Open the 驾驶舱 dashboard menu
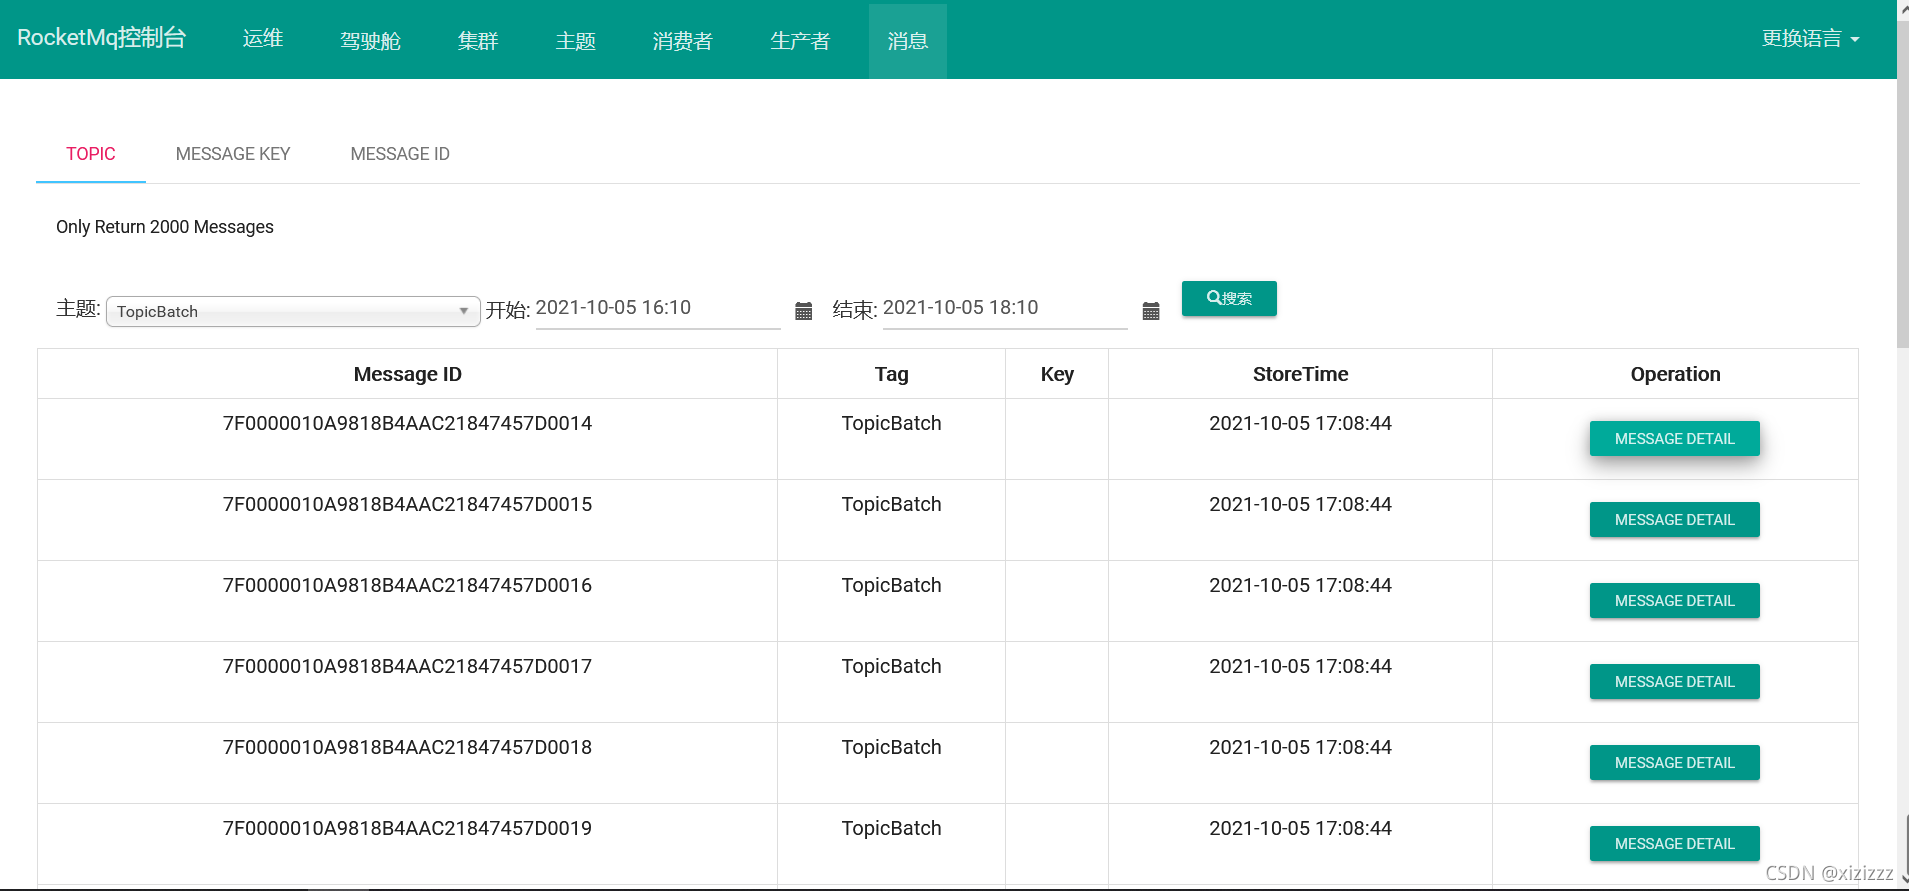 pyautogui.click(x=370, y=41)
